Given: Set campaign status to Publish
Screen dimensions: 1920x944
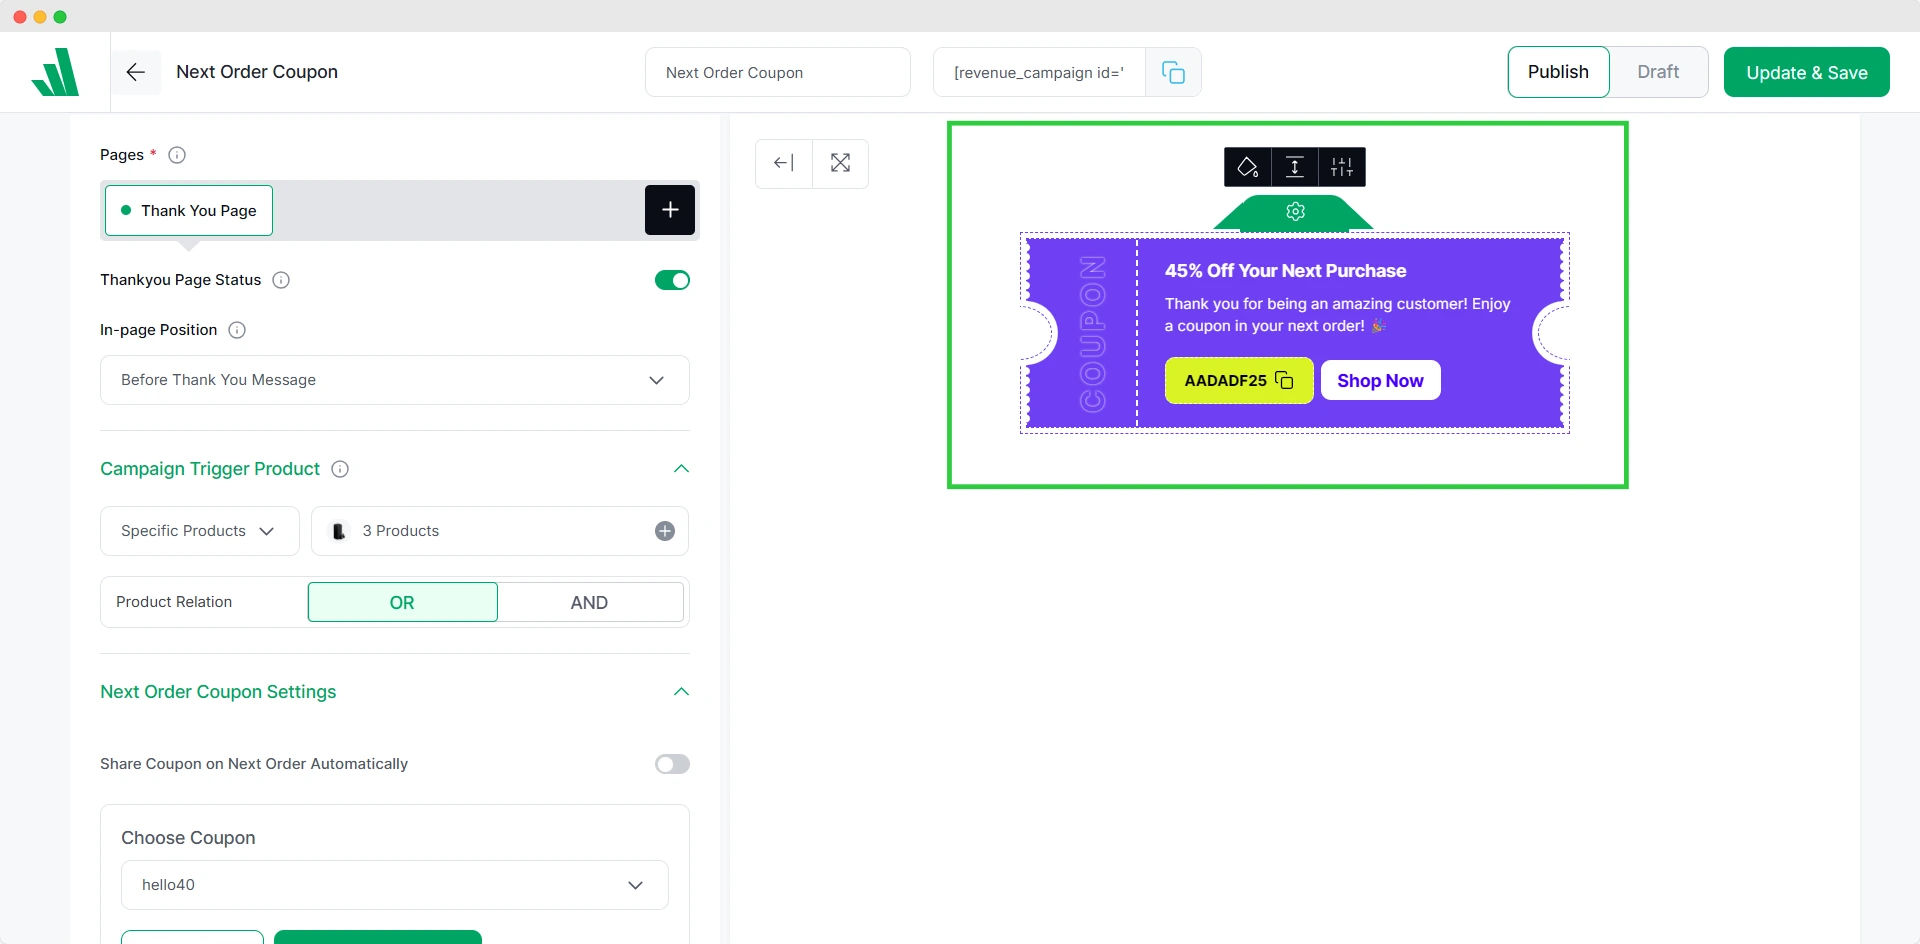Looking at the screenshot, I should (x=1558, y=72).
